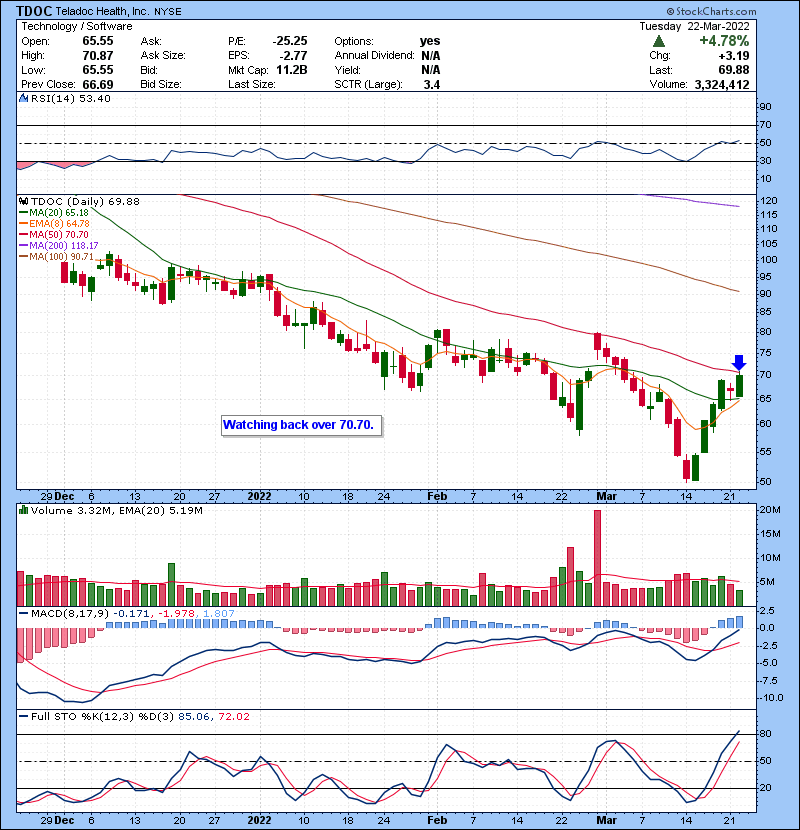Click the SCTR (Large) 3.4 value
This screenshot has width=800, height=830.
click(432, 85)
